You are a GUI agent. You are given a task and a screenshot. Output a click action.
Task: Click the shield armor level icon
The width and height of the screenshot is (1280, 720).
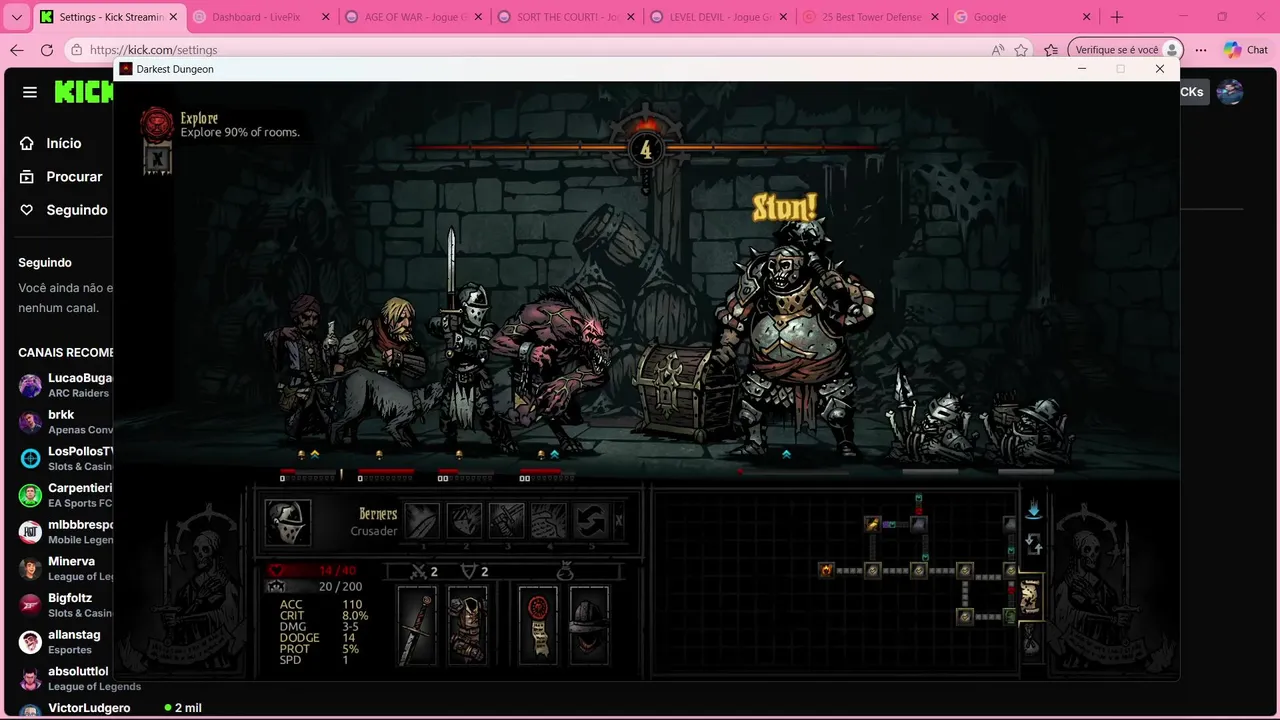click(468, 571)
